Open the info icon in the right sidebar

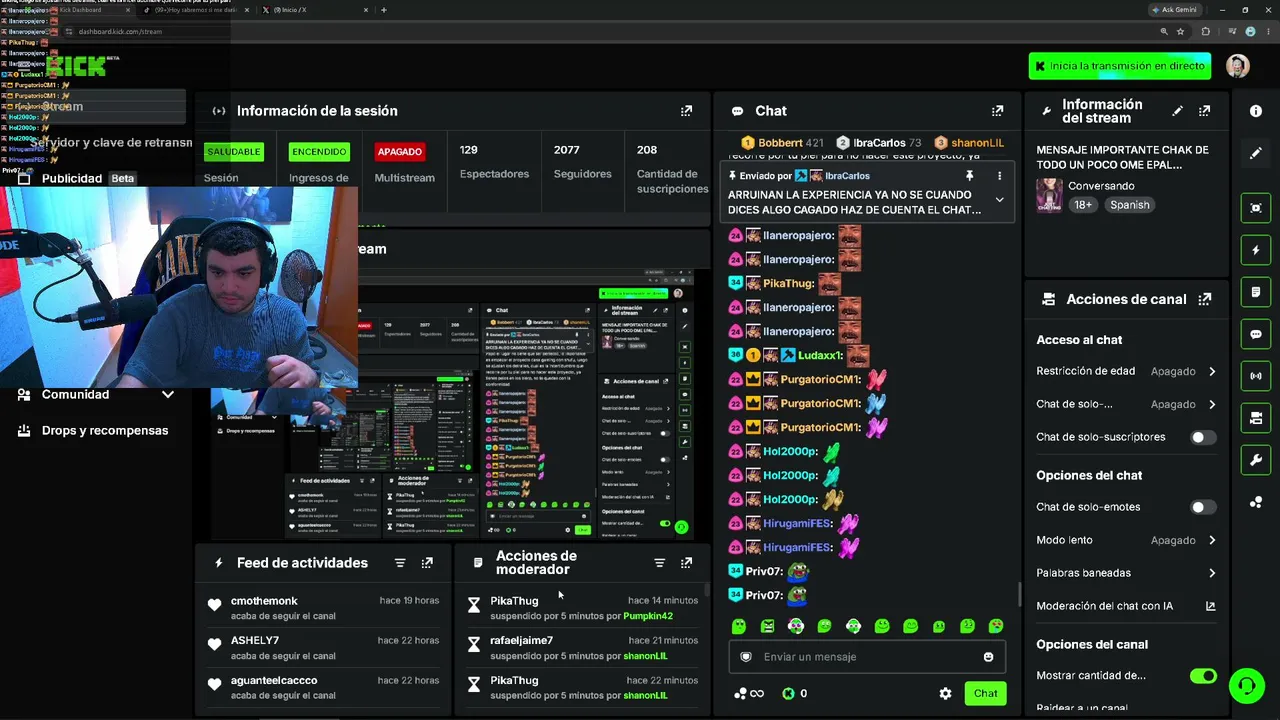tap(1256, 111)
